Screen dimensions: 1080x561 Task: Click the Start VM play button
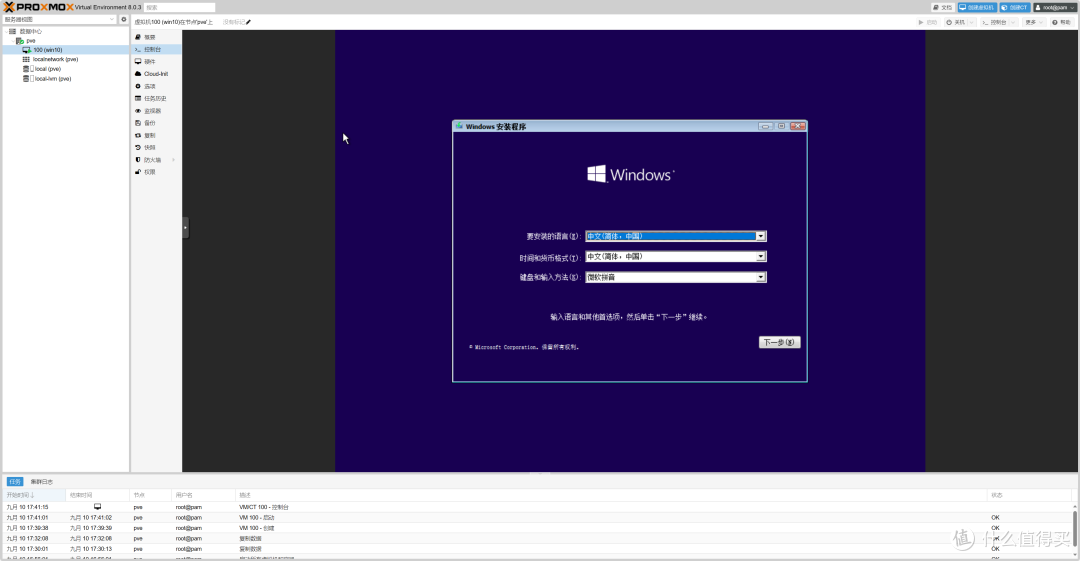[928, 22]
